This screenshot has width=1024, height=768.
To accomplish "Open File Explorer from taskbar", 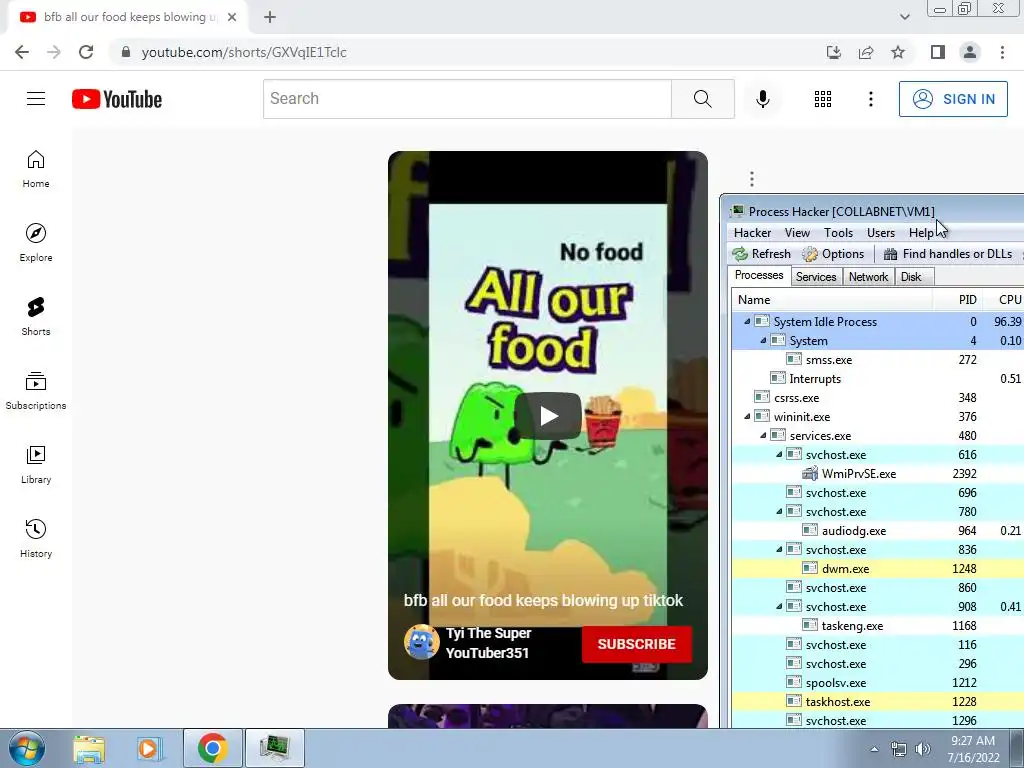I will [x=89, y=748].
